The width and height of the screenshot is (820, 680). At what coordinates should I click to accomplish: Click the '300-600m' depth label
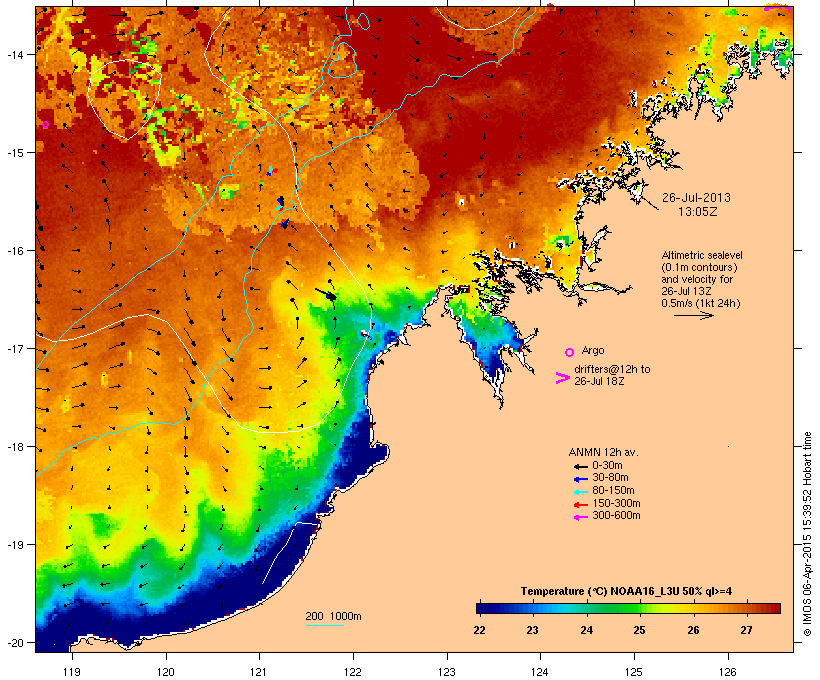616,516
